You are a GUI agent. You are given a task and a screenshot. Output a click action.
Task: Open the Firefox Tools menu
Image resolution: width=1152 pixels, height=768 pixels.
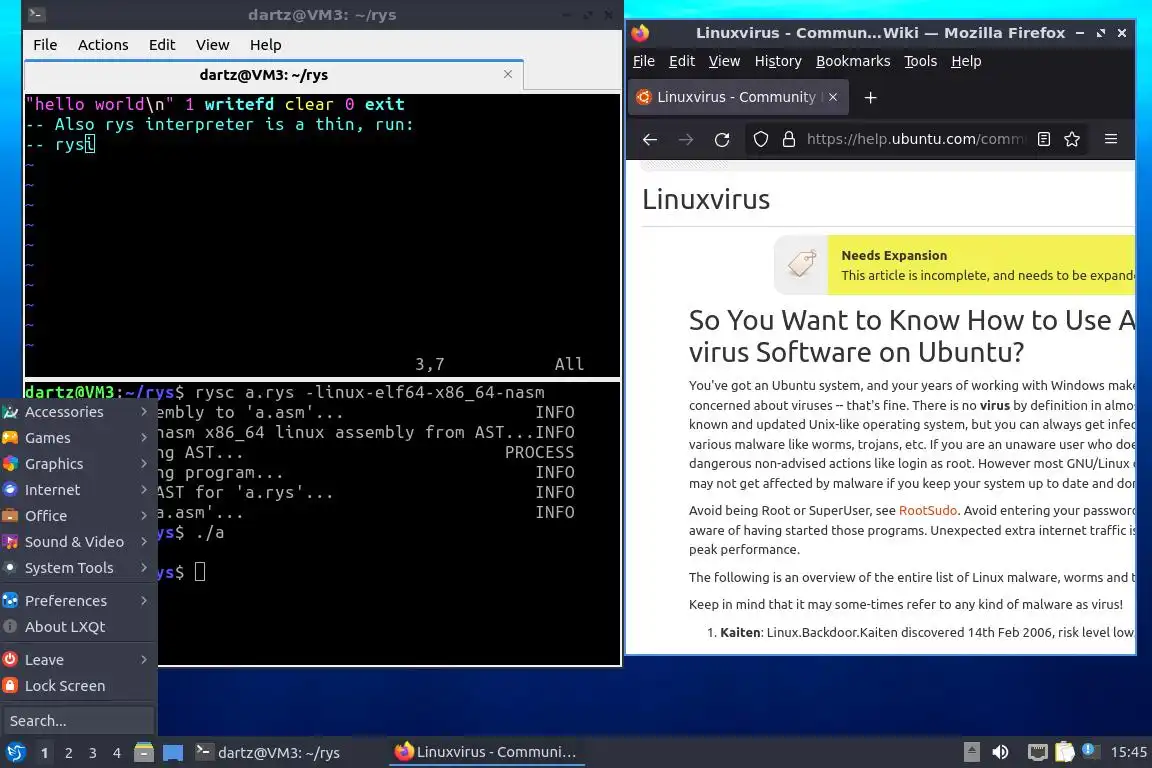920,61
